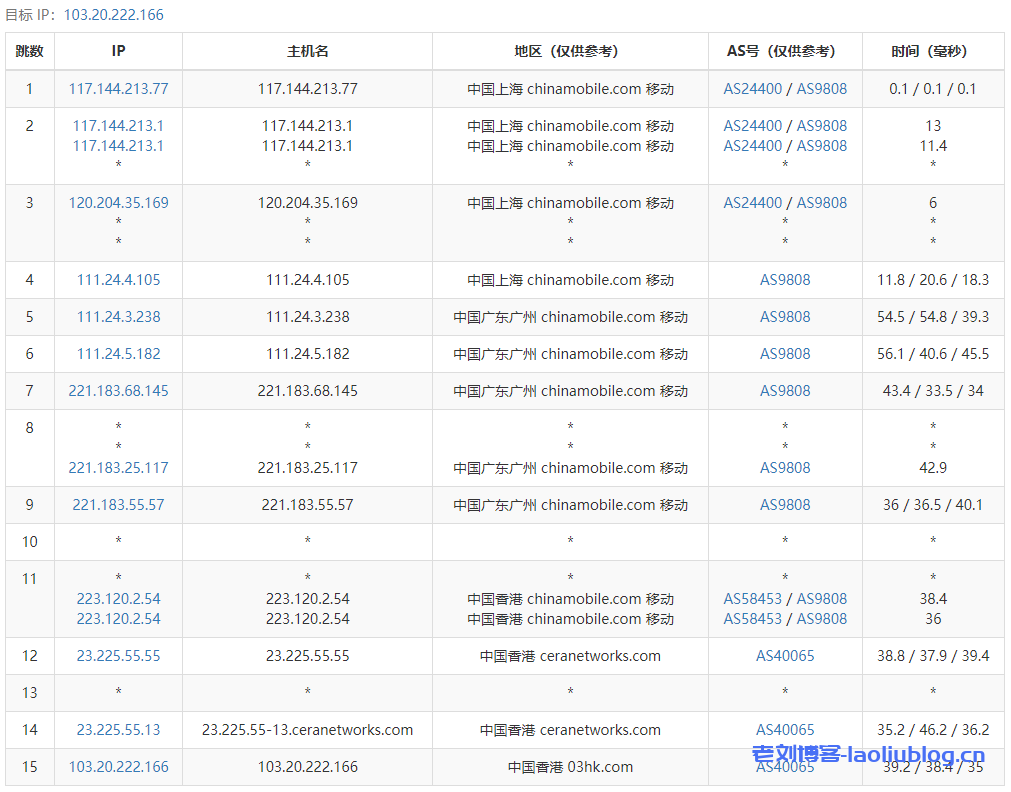1011x792 pixels.
Task: Click the 103.20.222.166 IP link in hop 15
Action: coord(118,767)
